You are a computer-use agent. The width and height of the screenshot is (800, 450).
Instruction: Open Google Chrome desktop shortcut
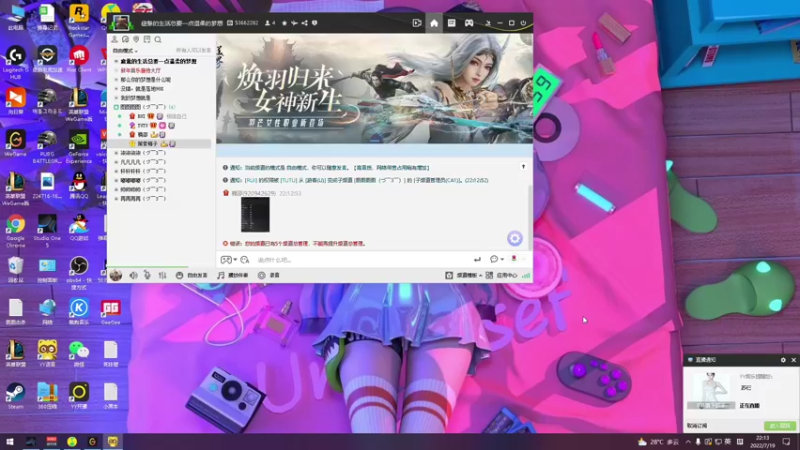(x=15, y=232)
